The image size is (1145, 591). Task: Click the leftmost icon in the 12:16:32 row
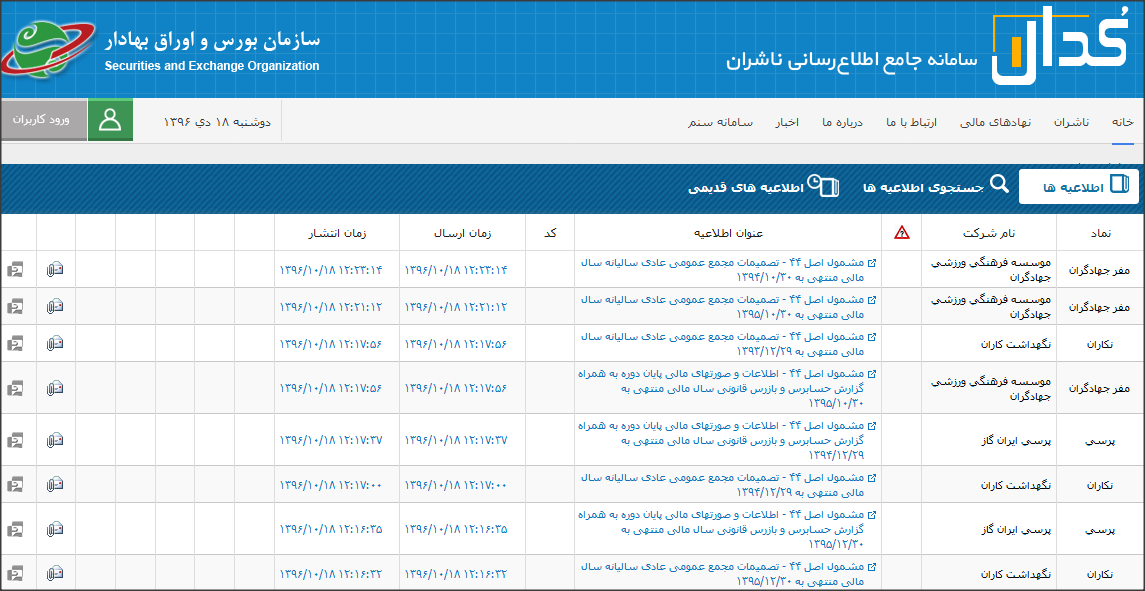click(x=16, y=573)
